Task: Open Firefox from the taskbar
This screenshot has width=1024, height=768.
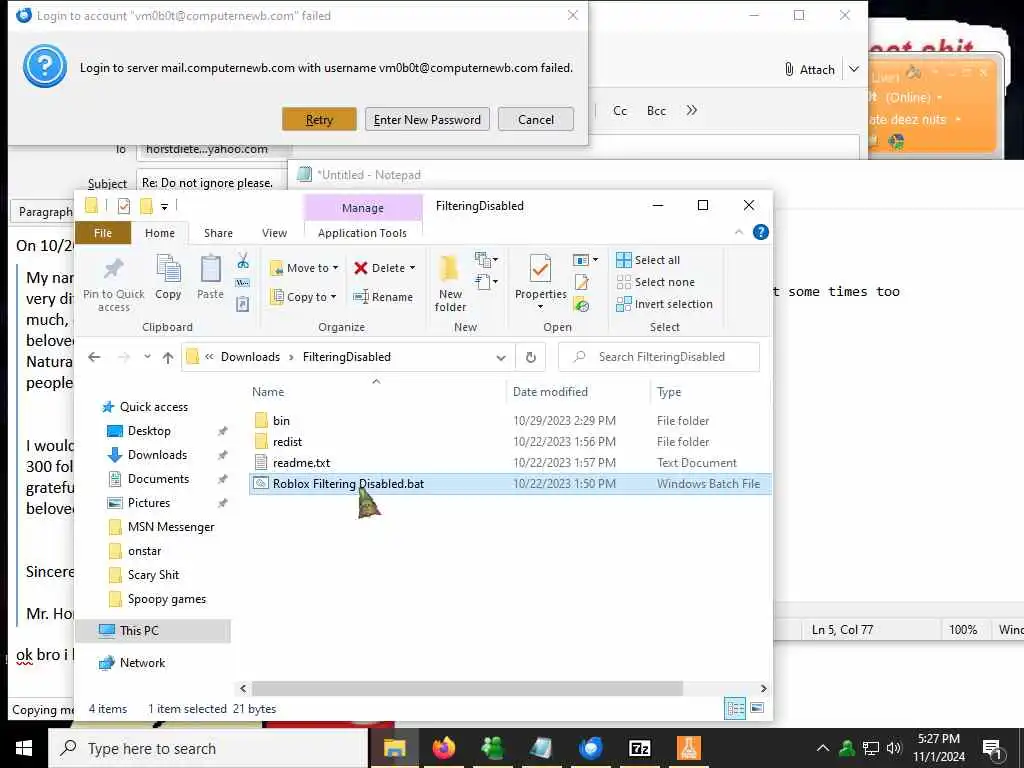Action: 443,748
